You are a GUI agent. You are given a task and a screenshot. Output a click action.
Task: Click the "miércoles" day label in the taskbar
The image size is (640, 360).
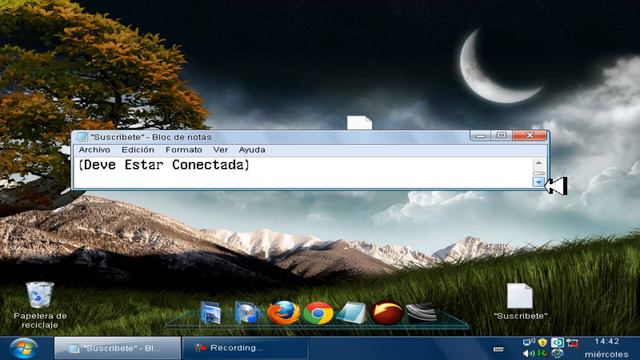point(607,354)
